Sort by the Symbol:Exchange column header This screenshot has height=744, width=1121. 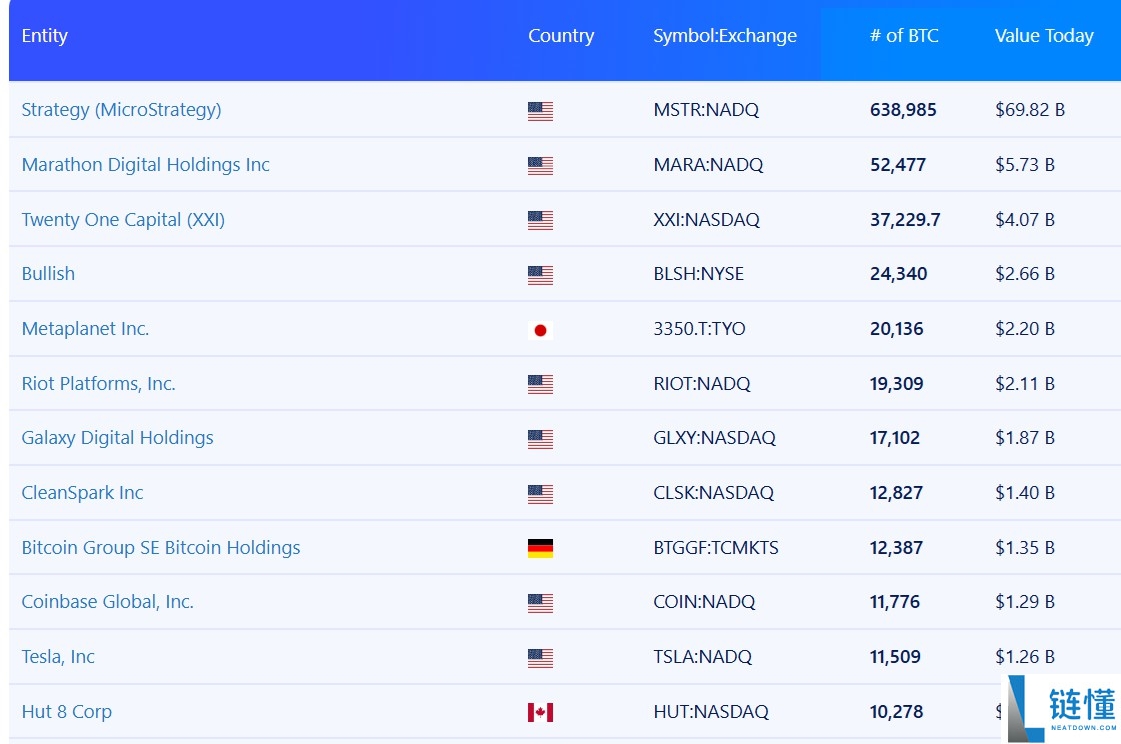725,36
